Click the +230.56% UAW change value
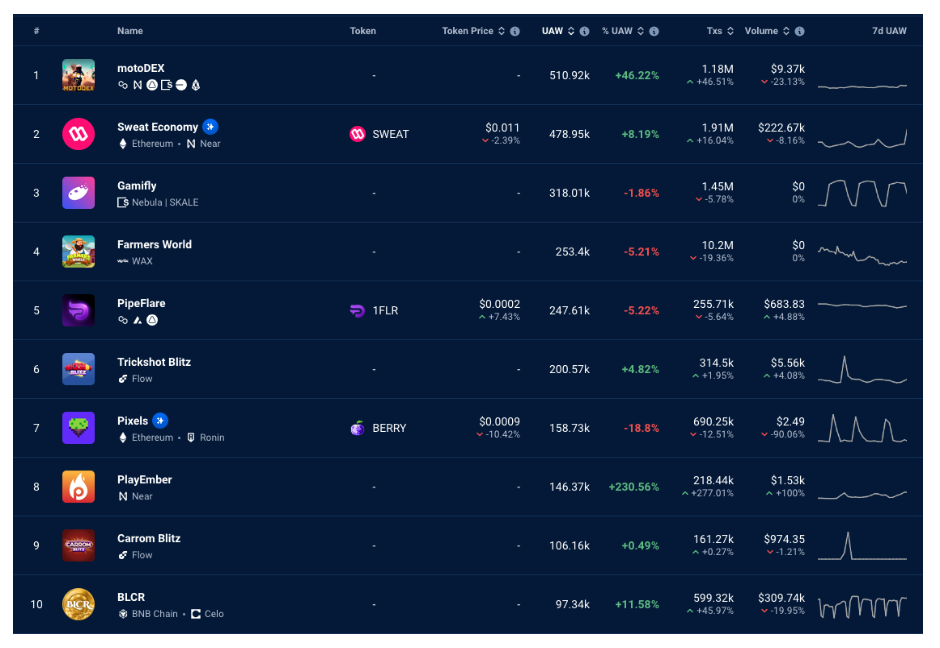940x648 pixels. click(x=634, y=487)
